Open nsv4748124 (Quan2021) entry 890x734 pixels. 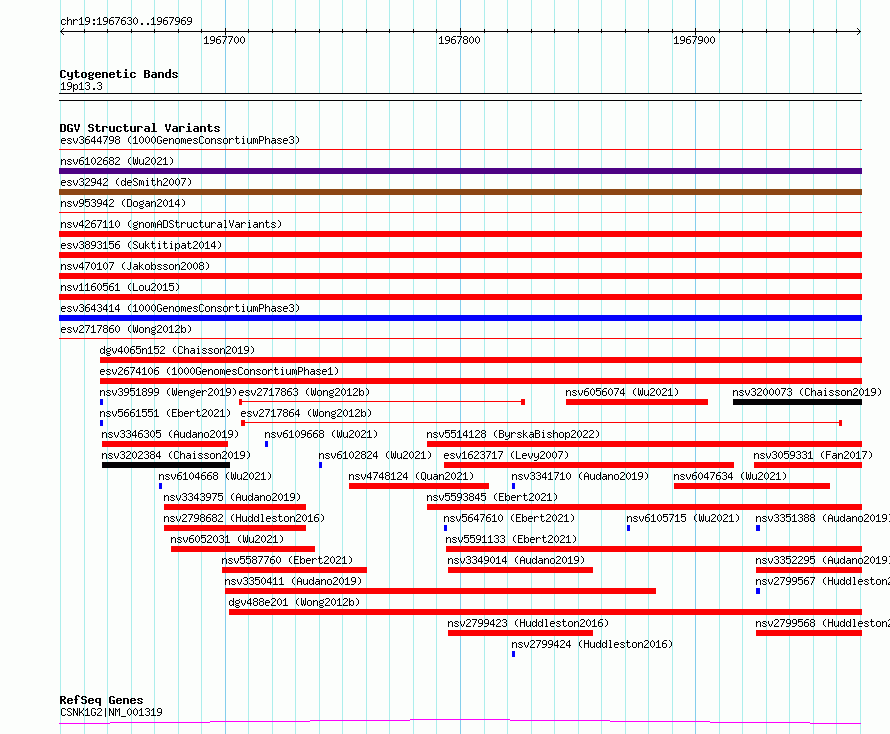(411, 476)
